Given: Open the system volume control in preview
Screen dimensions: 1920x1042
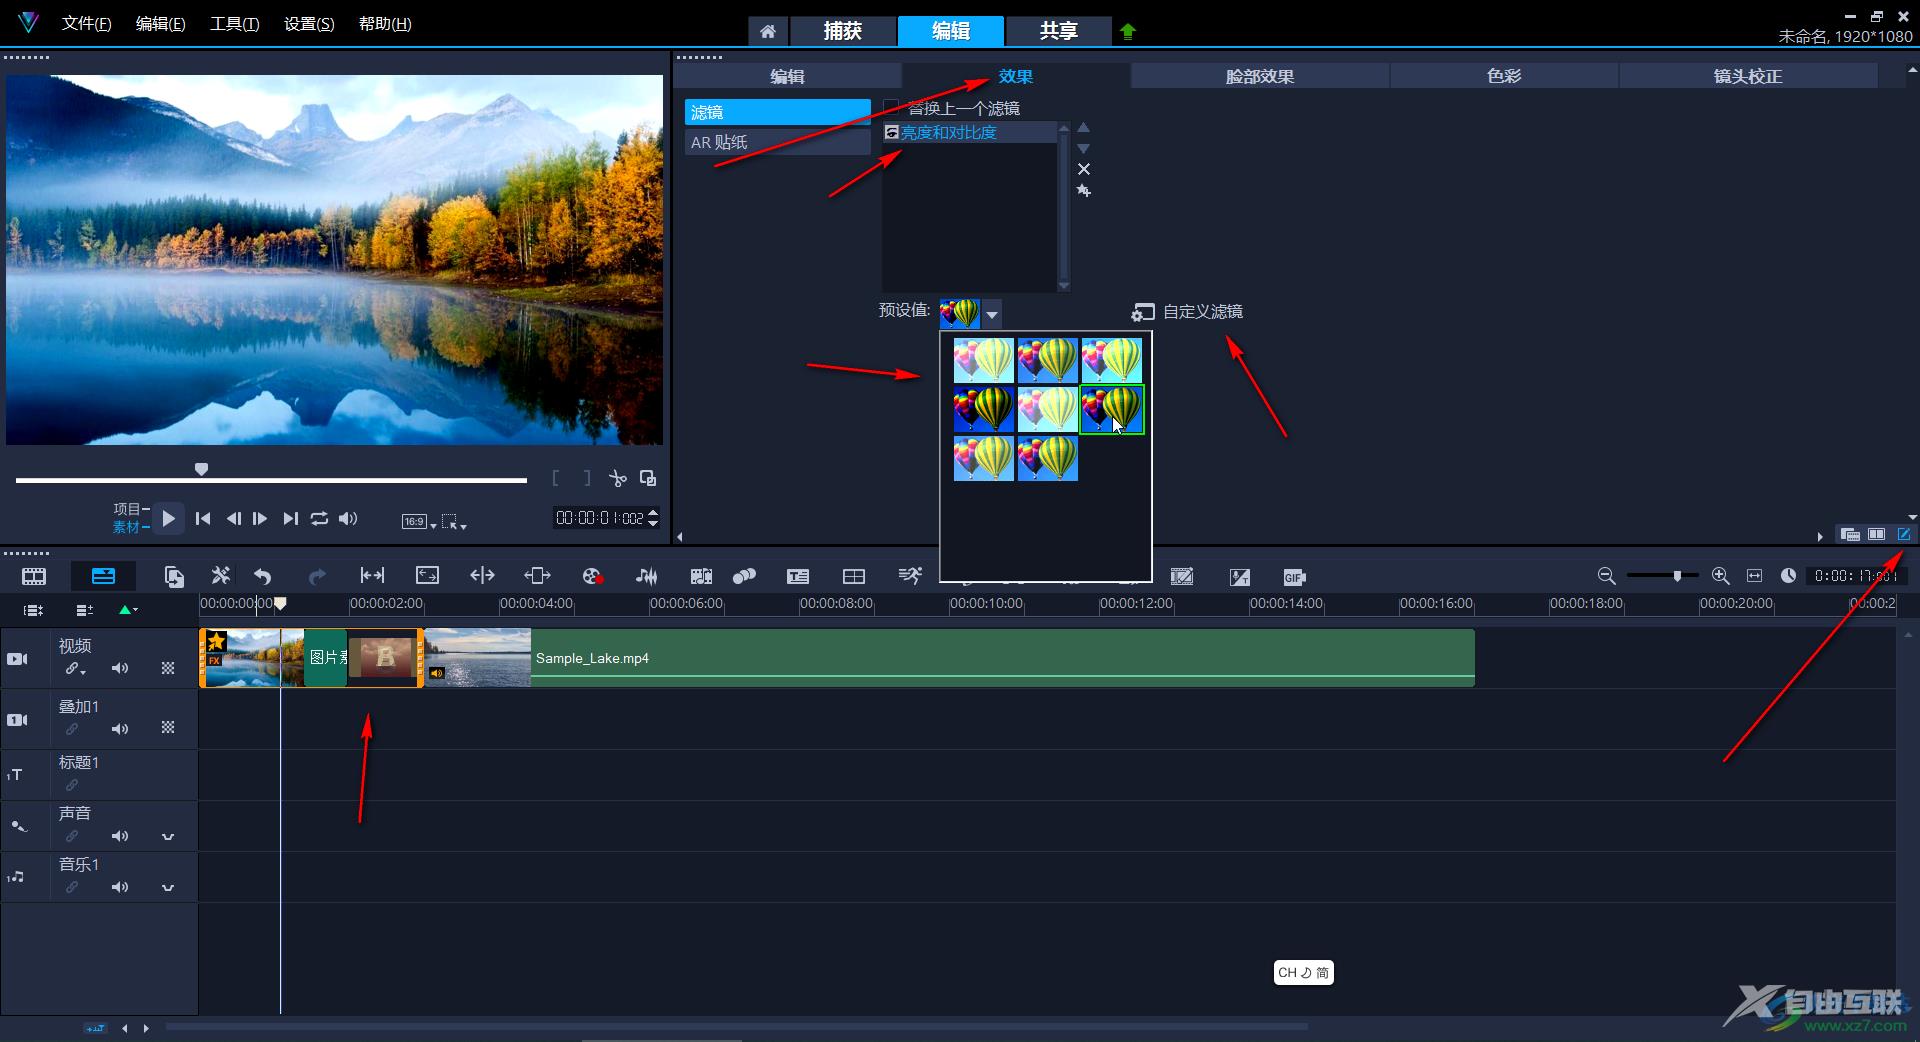Looking at the screenshot, I should [348, 518].
